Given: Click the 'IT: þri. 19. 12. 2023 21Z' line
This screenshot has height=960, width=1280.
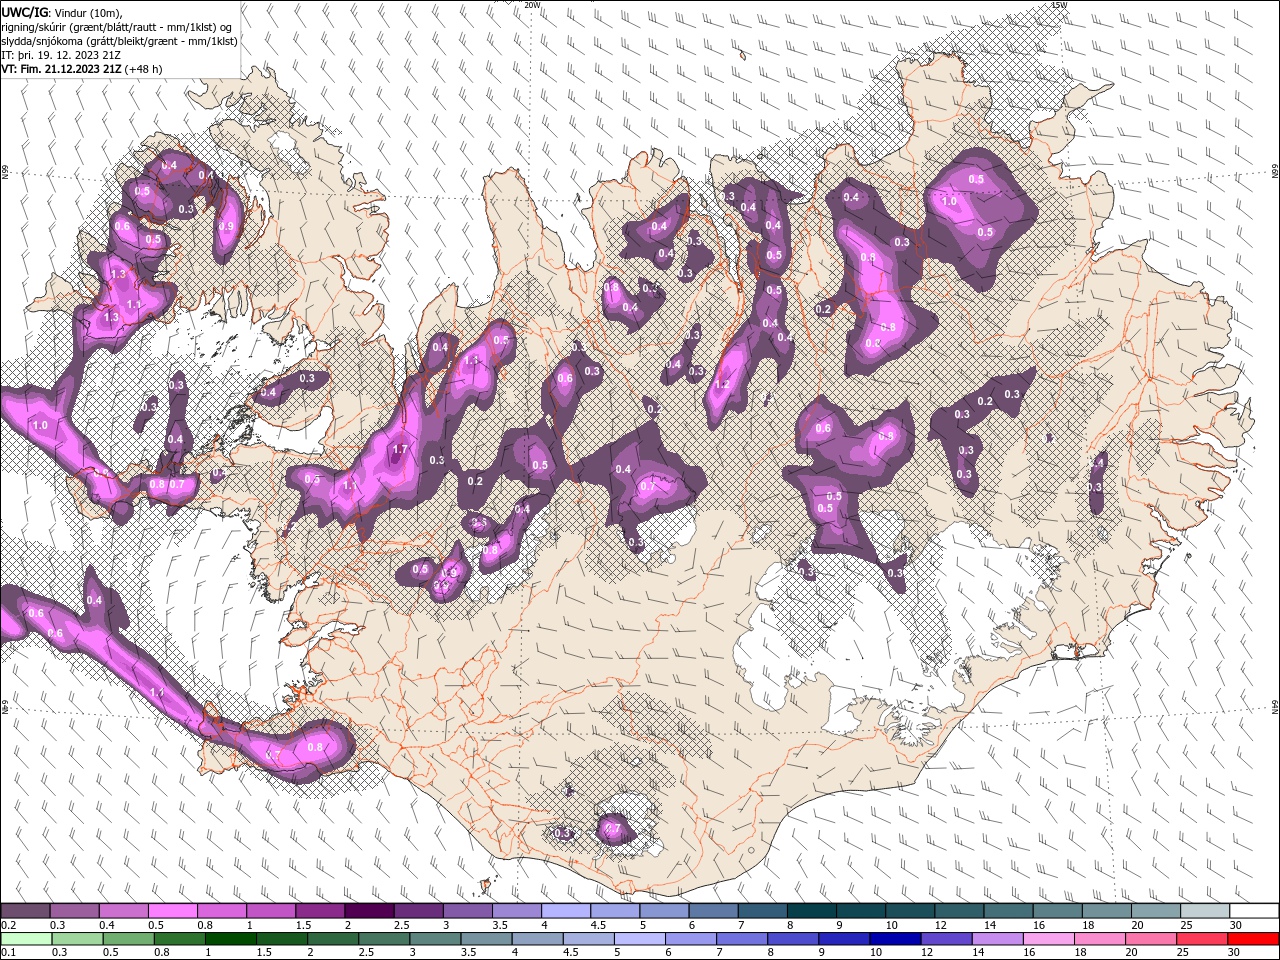Looking at the screenshot, I should (61, 55).
